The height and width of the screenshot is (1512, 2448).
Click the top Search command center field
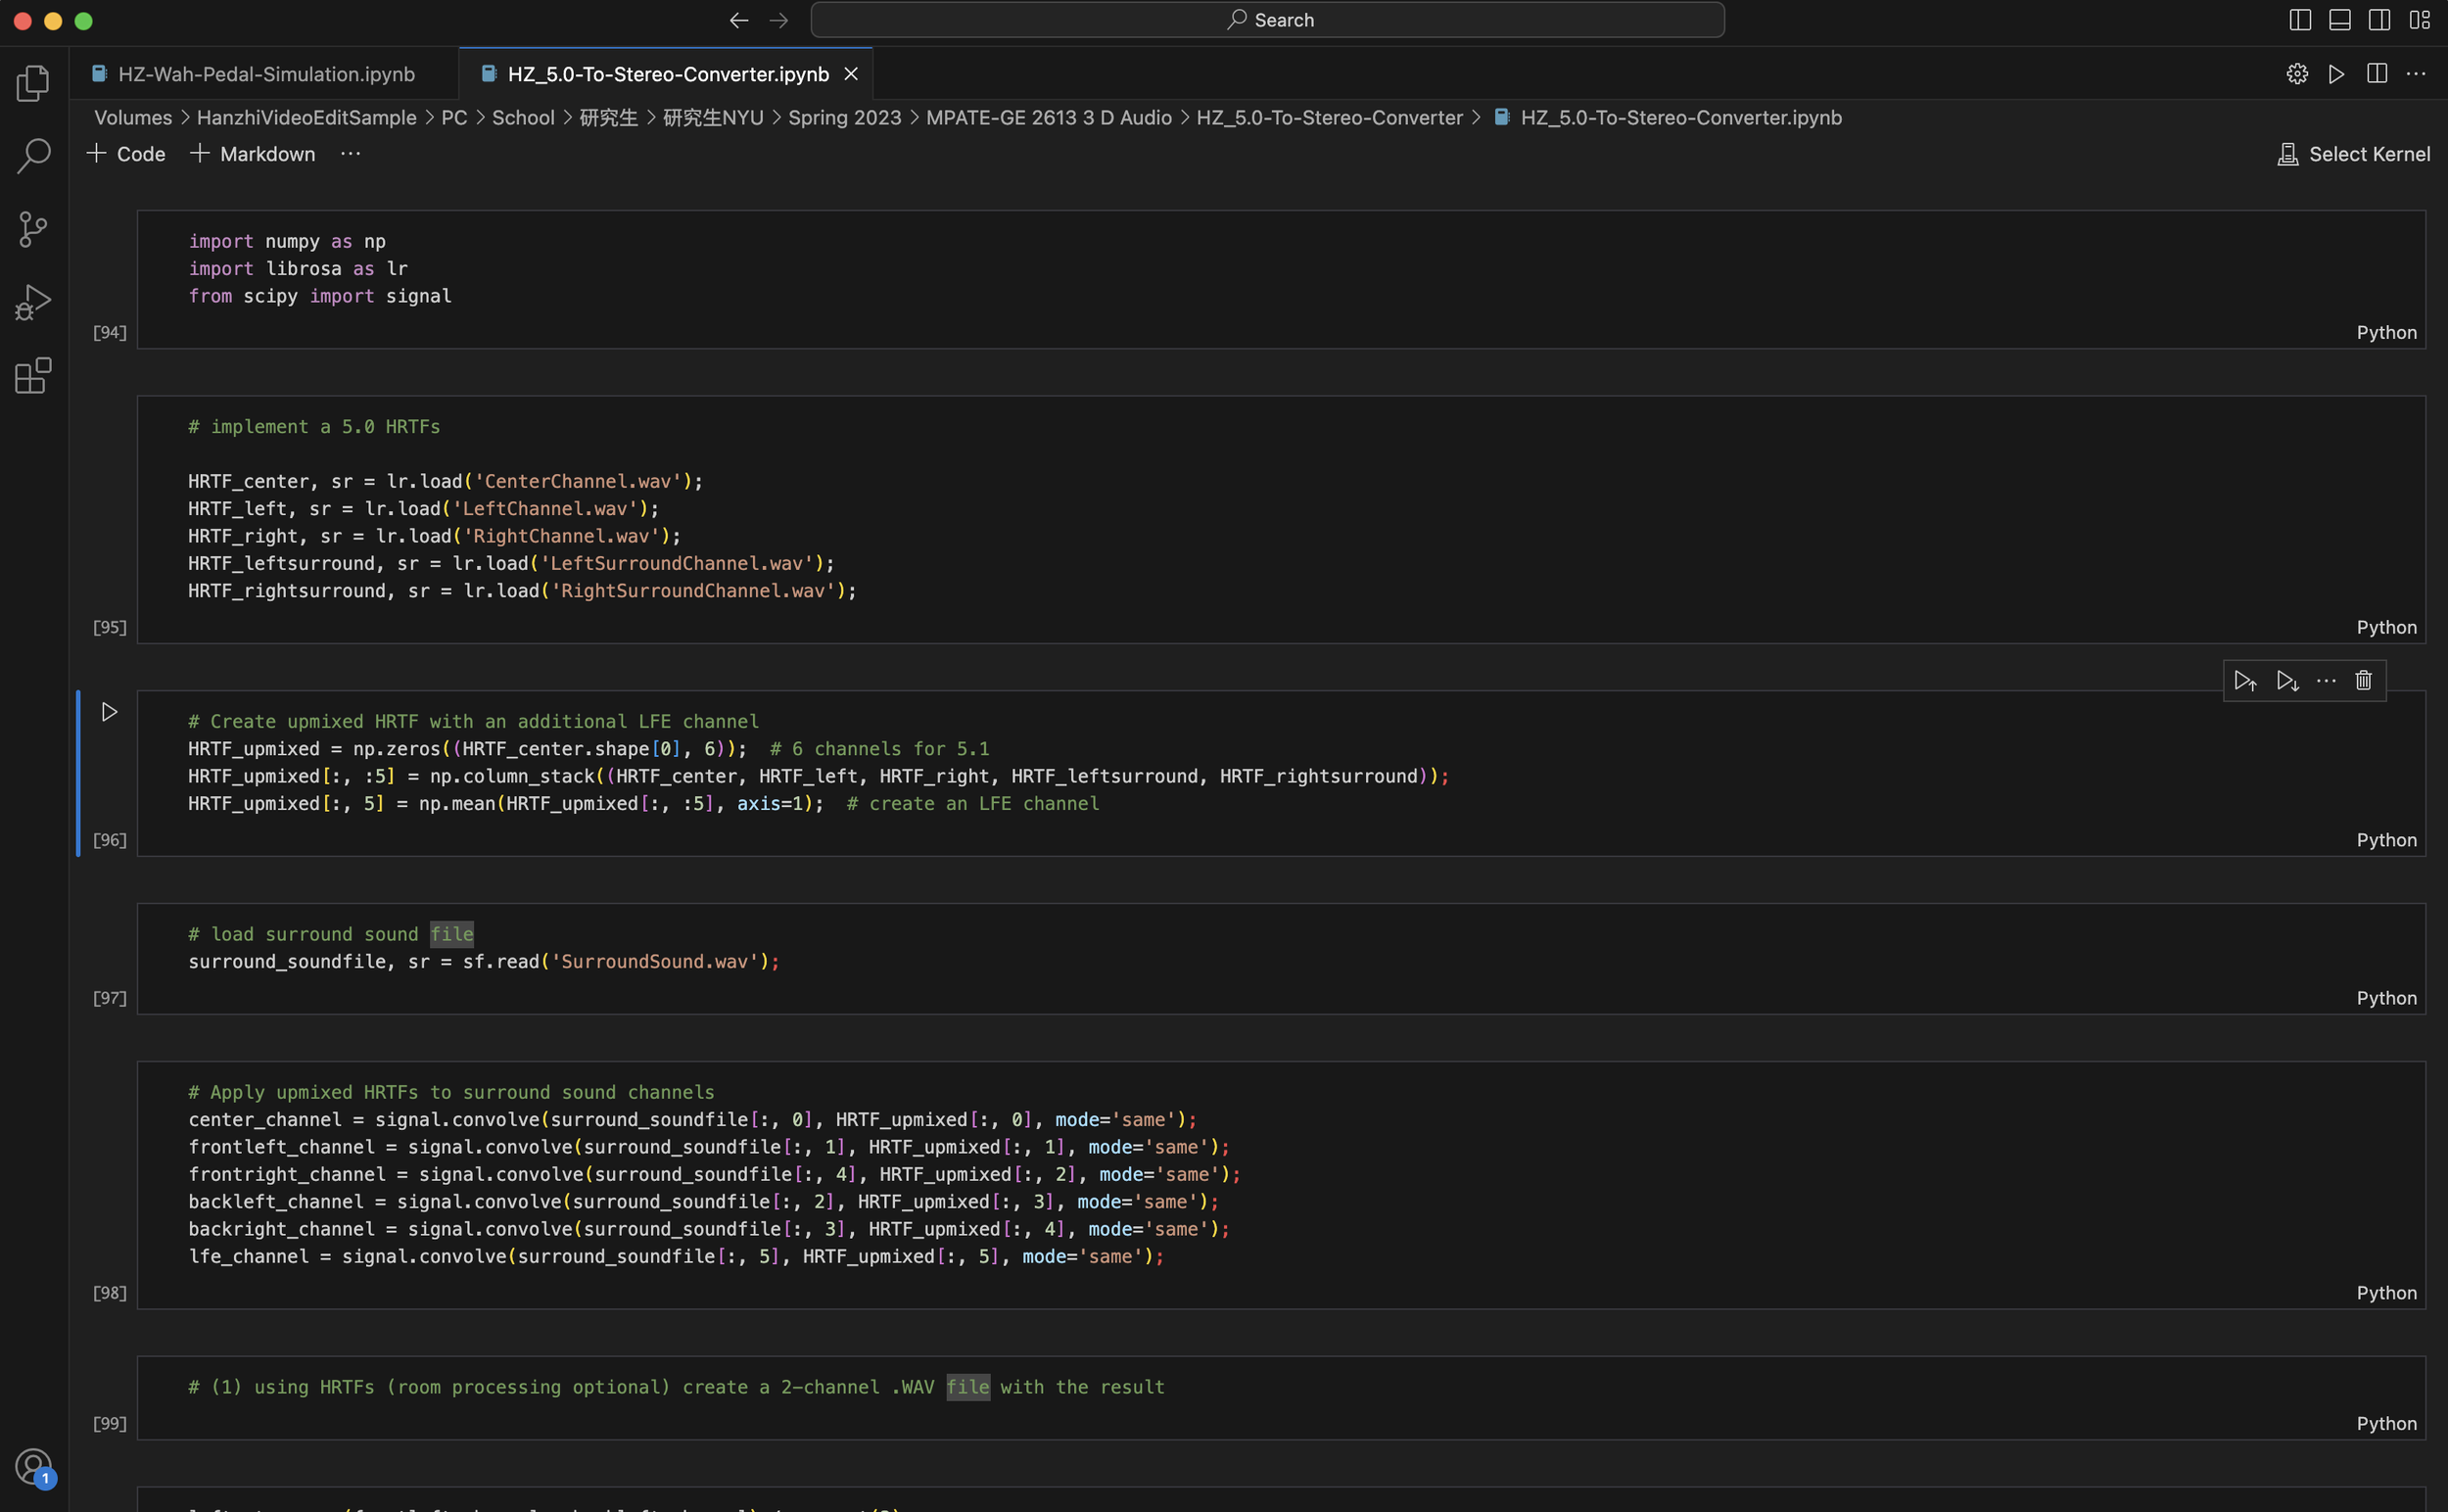tap(1267, 20)
